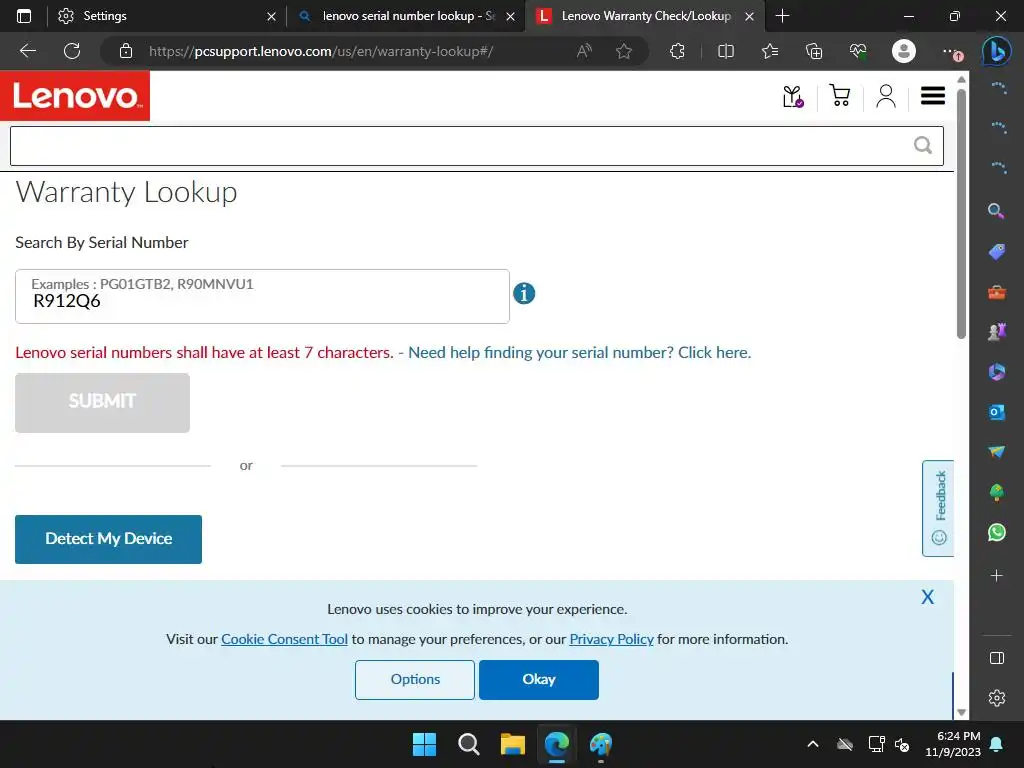Open Edge Settings and more menu
This screenshot has width=1024, height=768.
tap(950, 51)
